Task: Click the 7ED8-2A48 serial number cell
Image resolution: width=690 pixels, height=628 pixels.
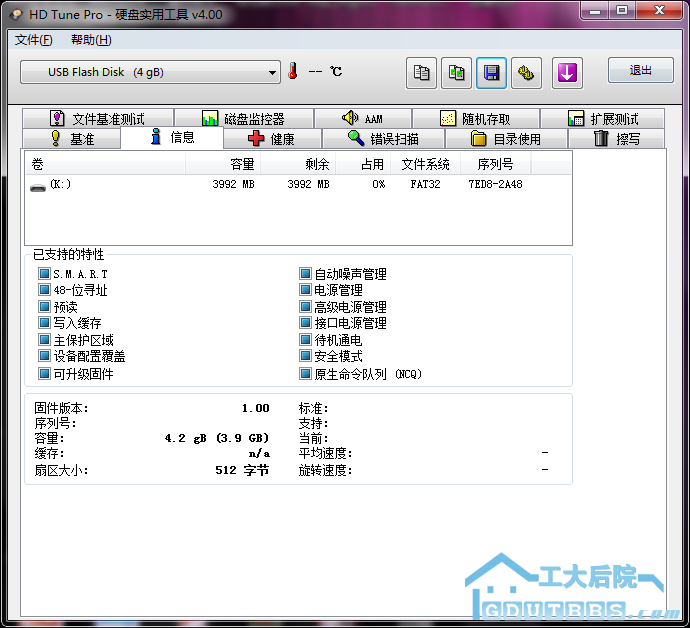Action: 495,184
